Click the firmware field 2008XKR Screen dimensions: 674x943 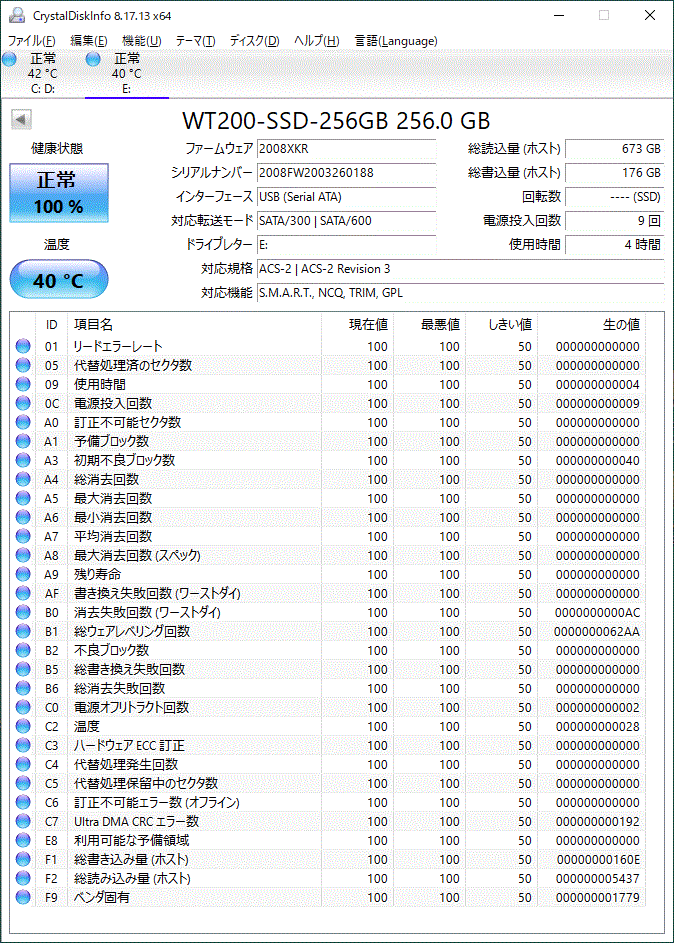(346, 149)
